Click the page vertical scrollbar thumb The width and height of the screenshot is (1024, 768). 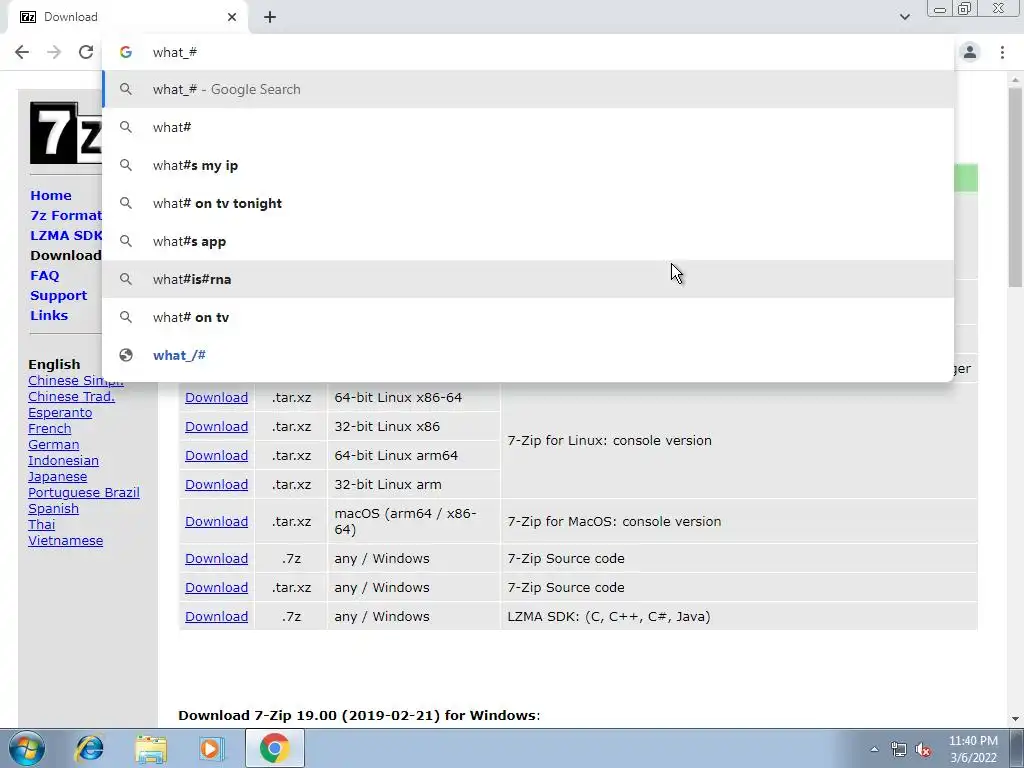[x=1015, y=186]
